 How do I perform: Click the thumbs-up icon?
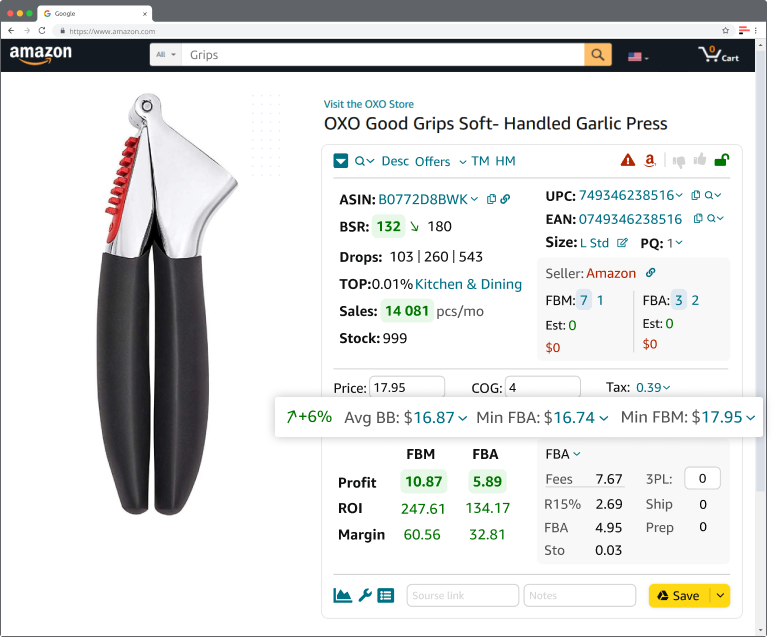tap(699, 159)
